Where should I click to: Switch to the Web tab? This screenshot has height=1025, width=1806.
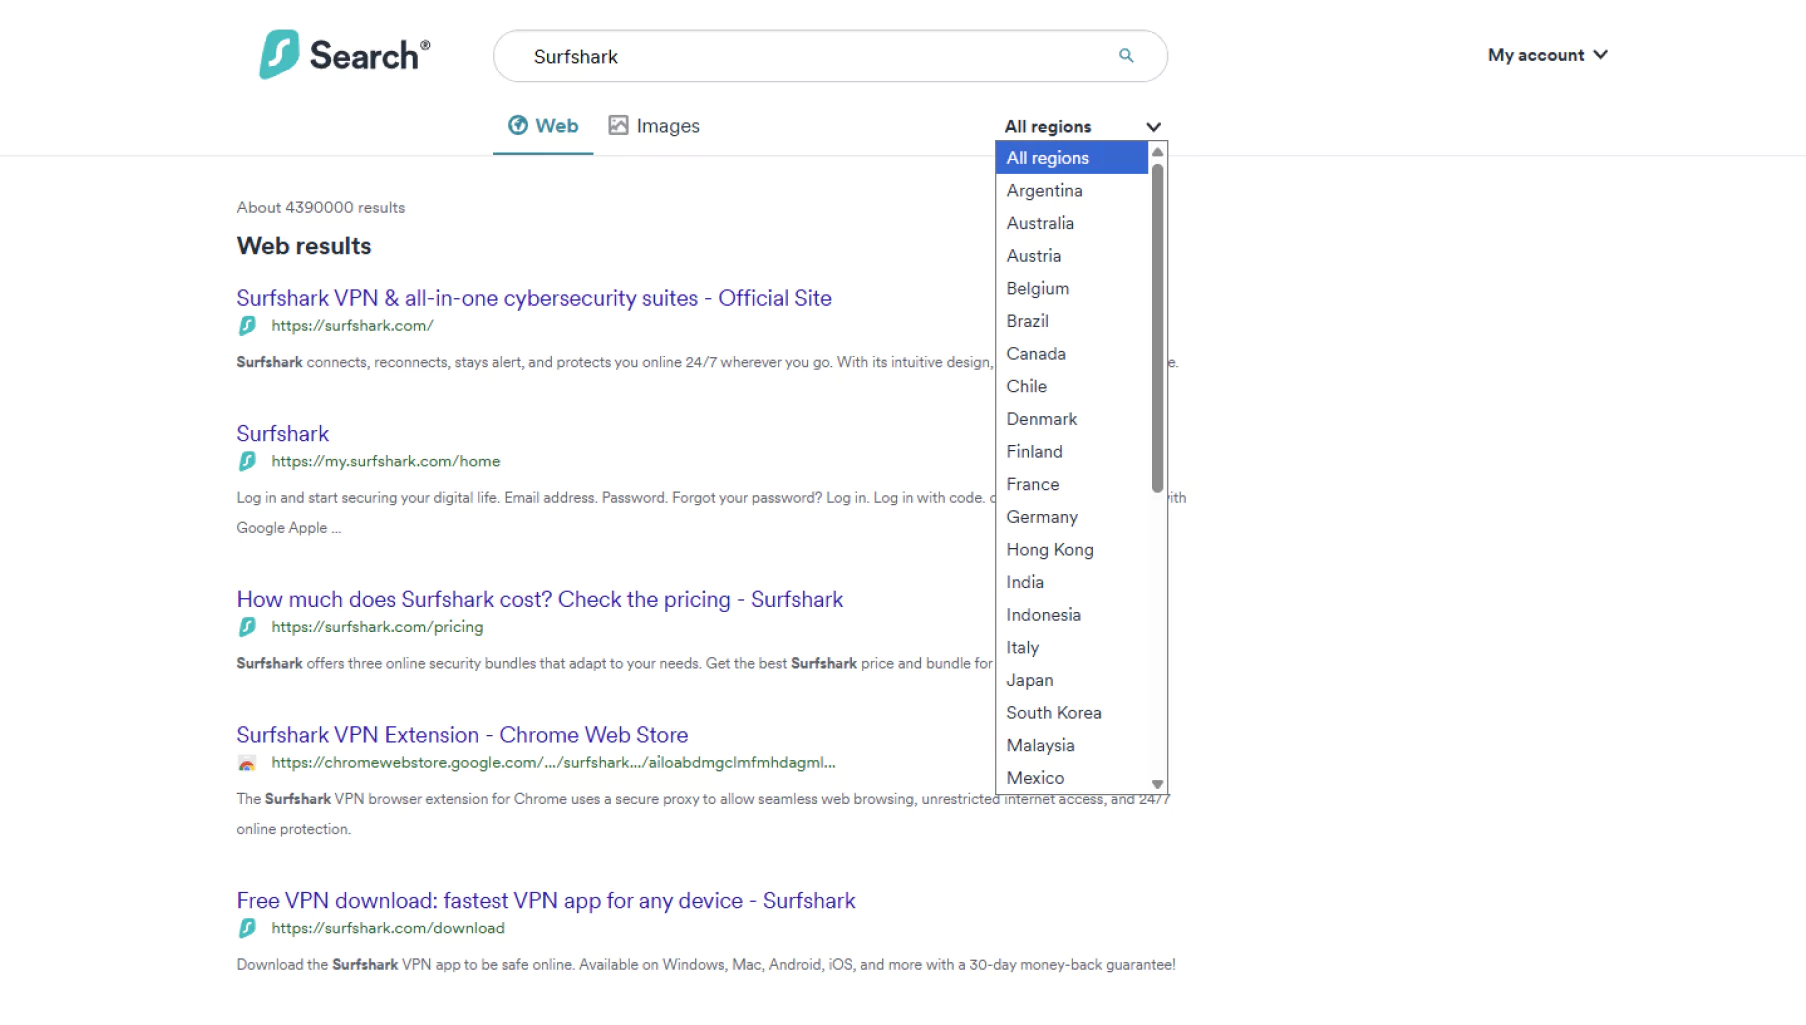tap(543, 126)
